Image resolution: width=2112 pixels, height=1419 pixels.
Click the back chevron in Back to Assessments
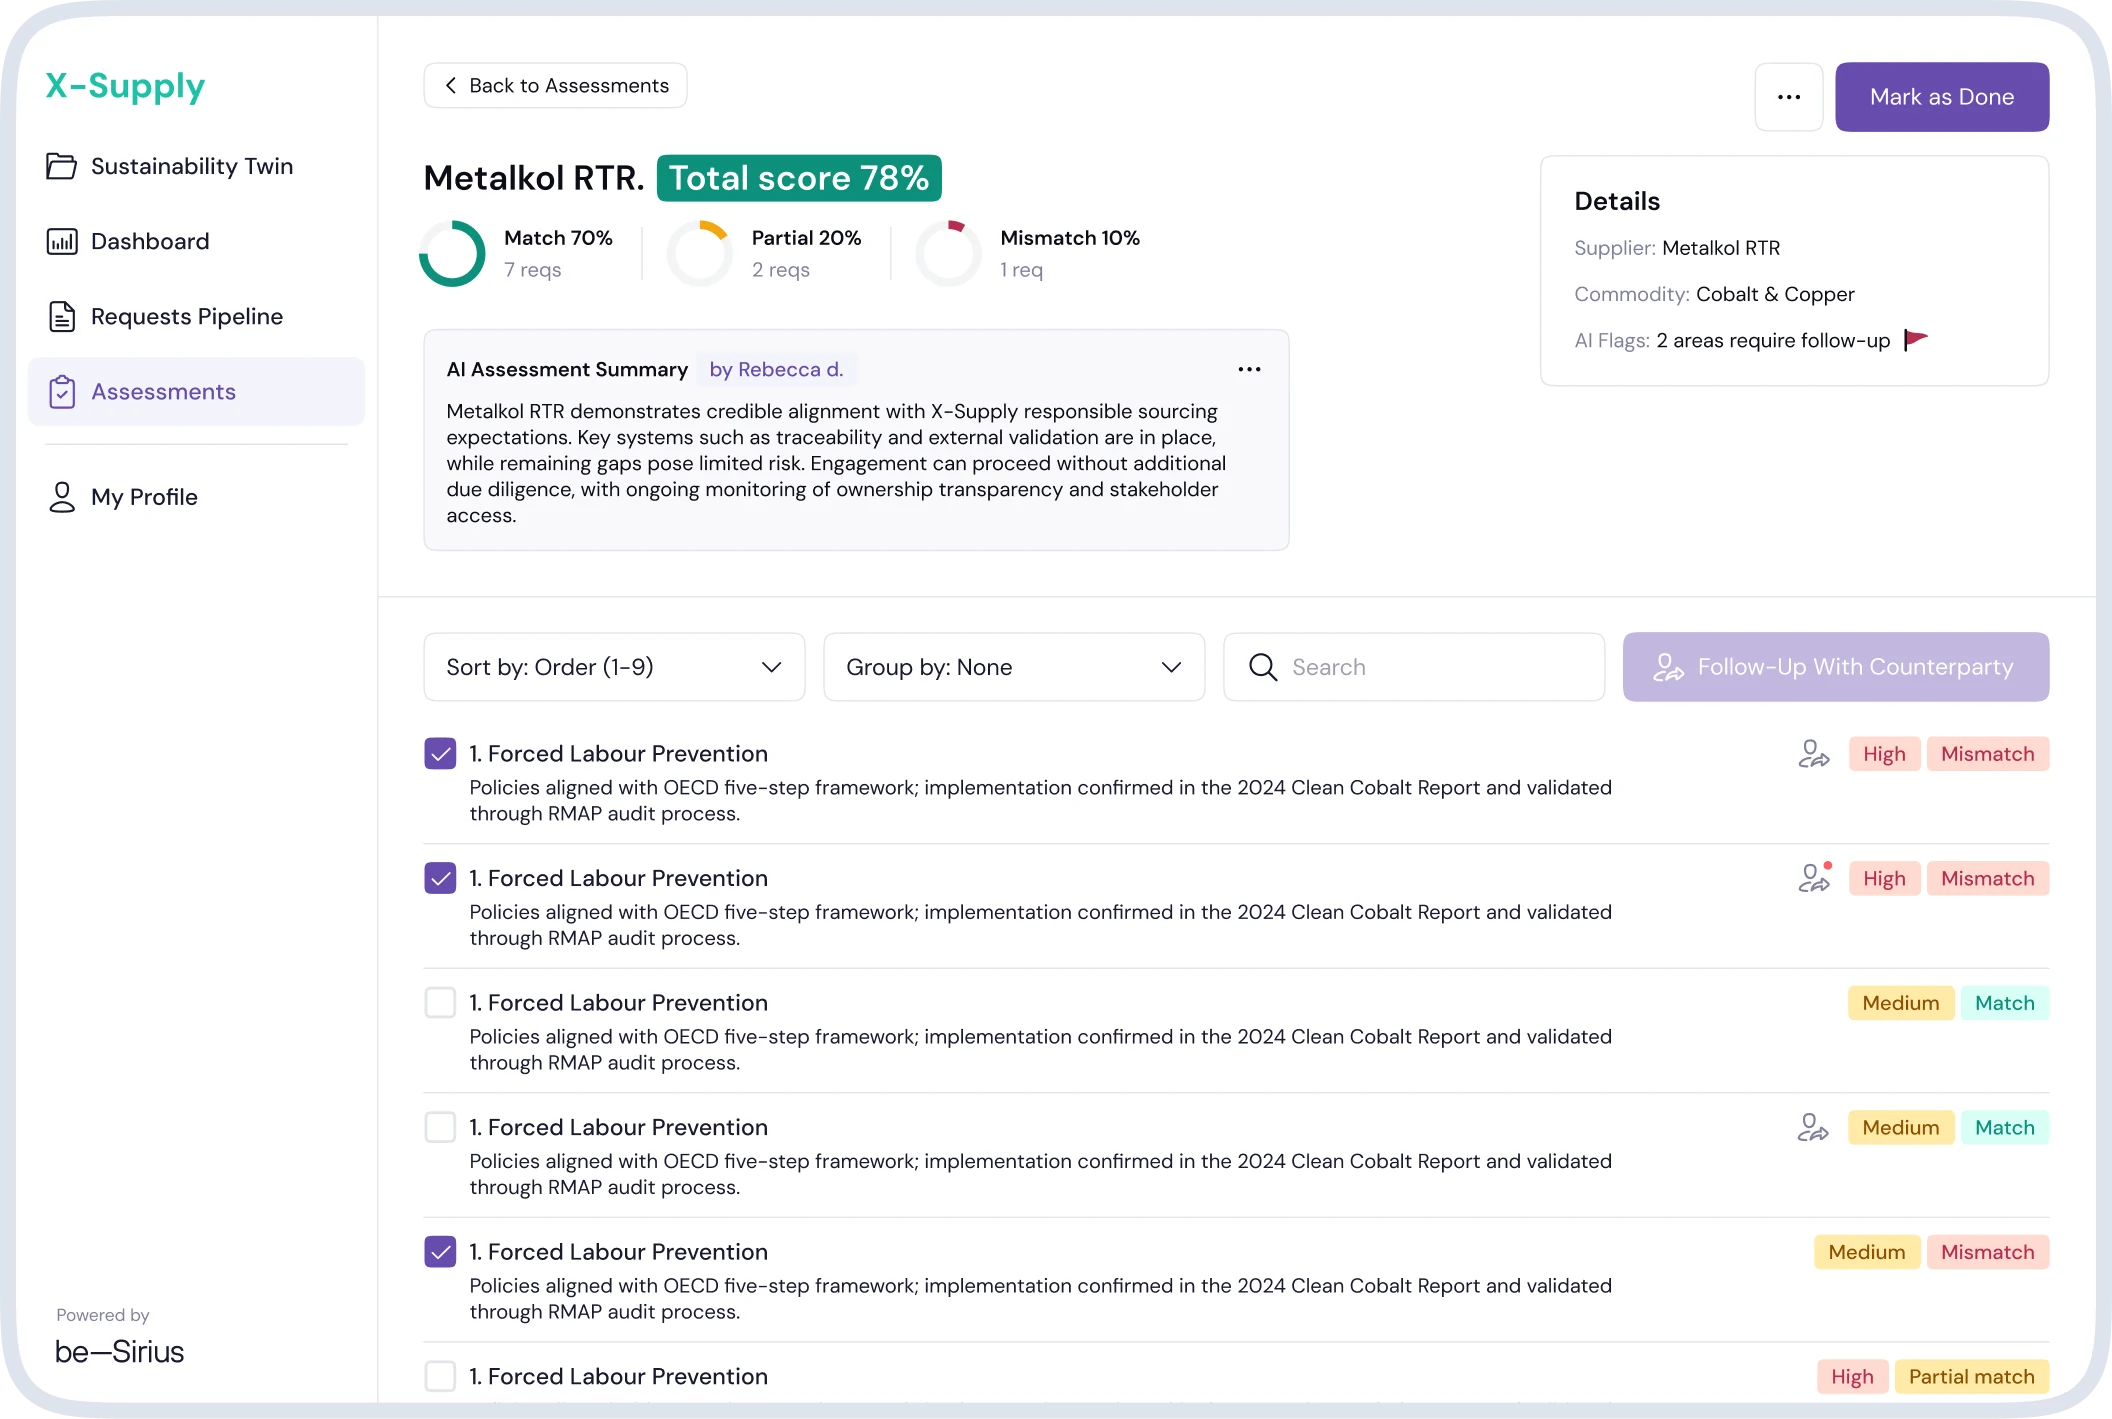[451, 85]
